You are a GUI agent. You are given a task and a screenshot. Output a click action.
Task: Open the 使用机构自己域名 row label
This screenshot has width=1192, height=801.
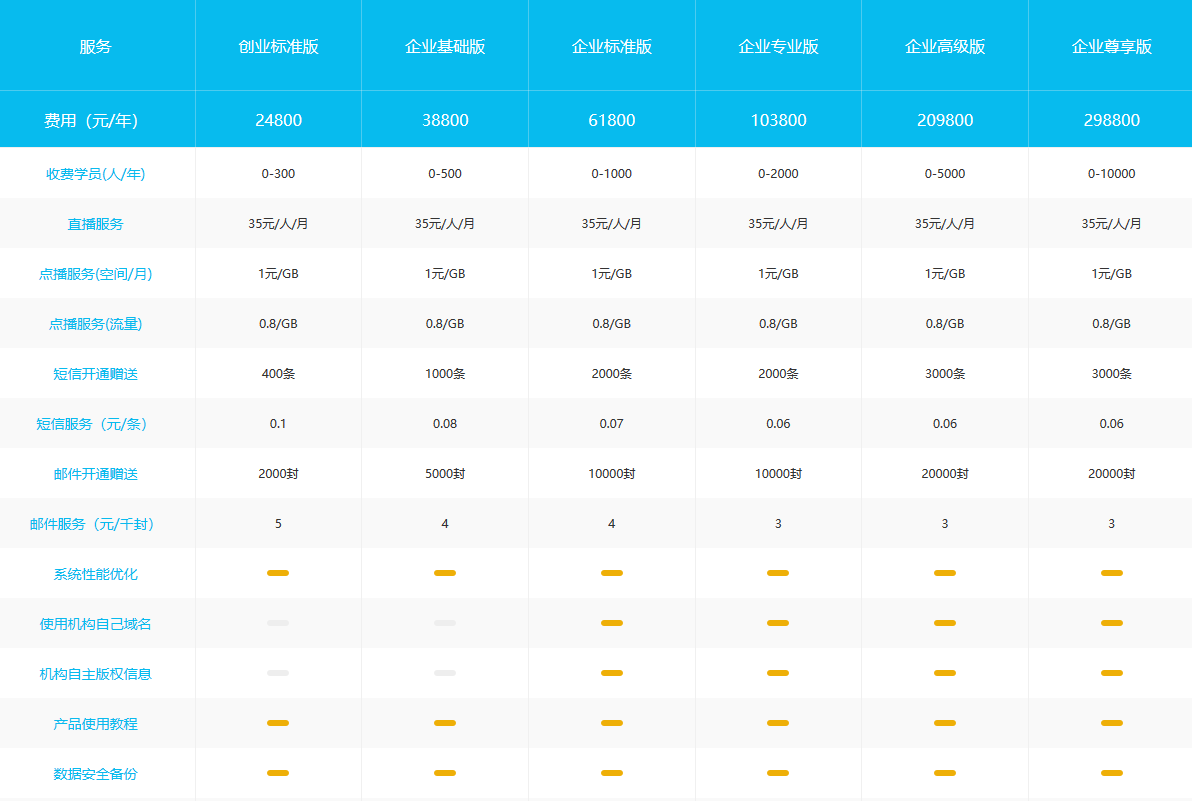[95, 624]
